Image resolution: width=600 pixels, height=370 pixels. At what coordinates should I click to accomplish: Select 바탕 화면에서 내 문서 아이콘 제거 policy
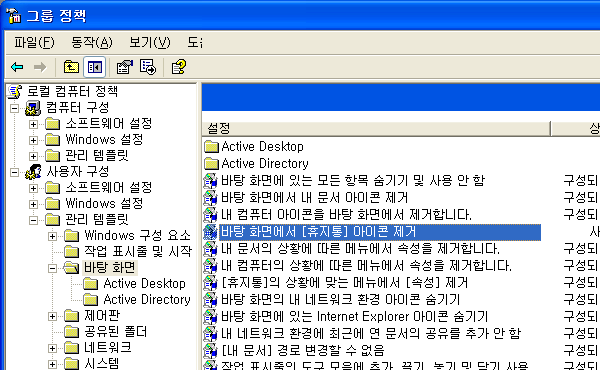(x=315, y=197)
